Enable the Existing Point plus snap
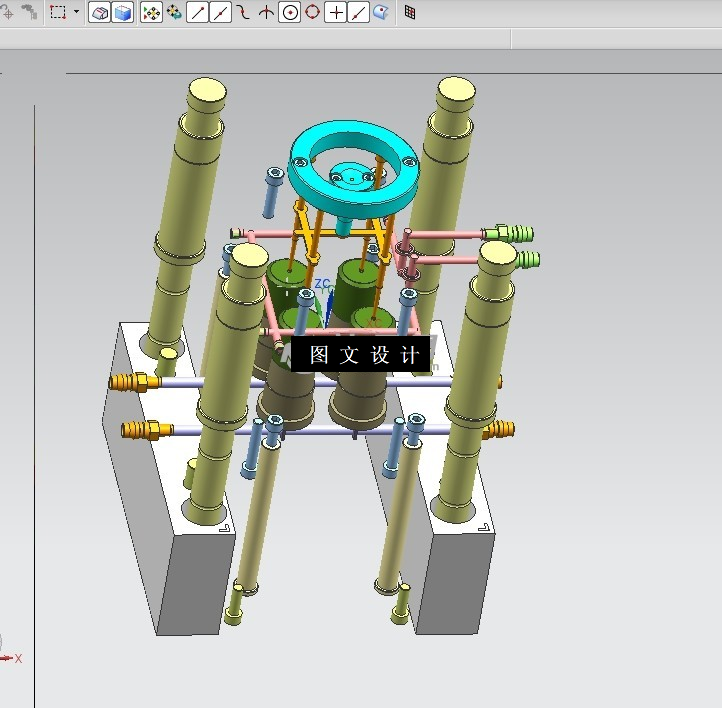 coord(336,13)
